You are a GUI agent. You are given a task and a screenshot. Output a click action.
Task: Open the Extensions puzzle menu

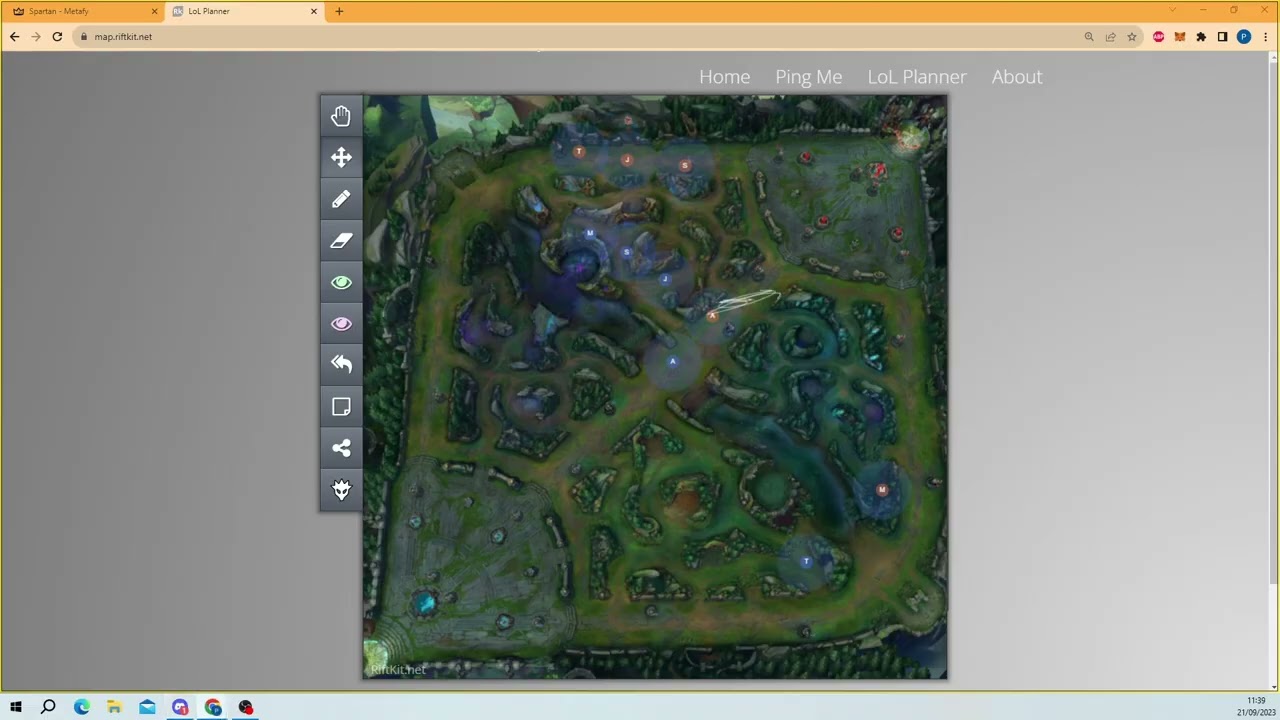point(1201,37)
